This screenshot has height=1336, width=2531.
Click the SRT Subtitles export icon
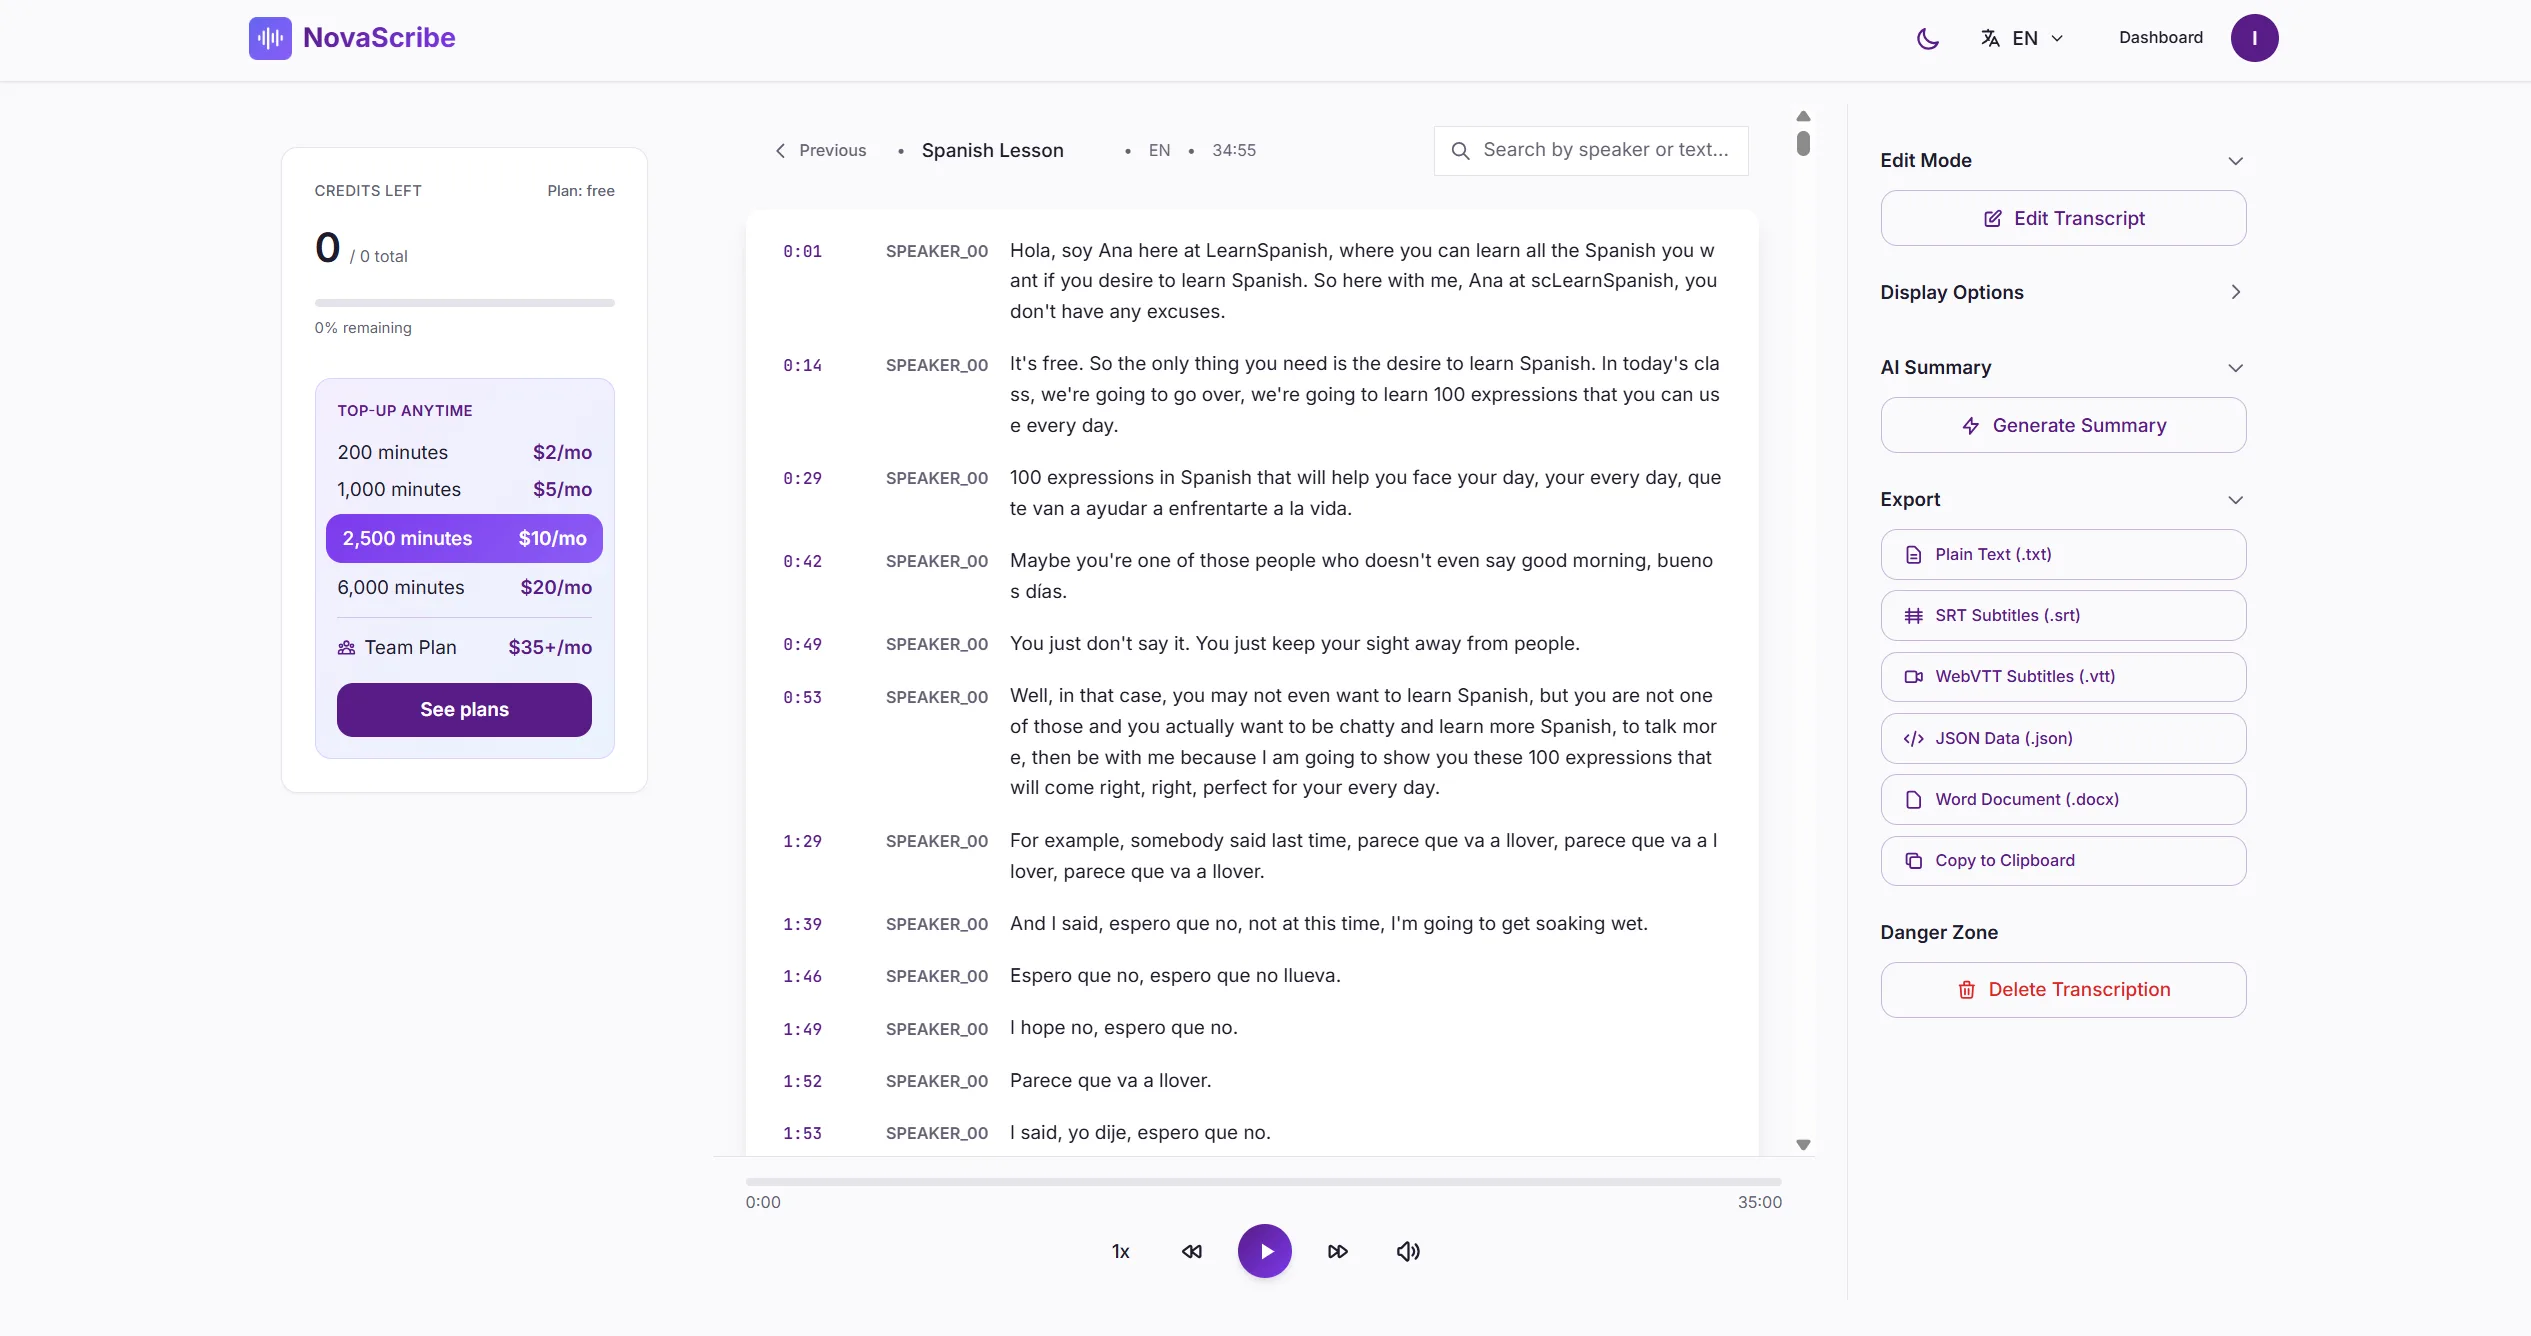coord(1914,615)
